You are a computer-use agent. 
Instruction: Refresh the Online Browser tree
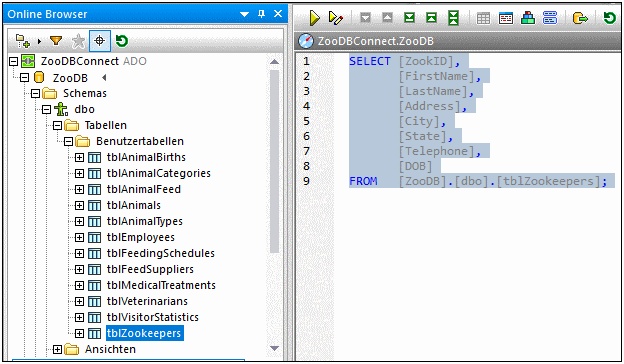coord(122,41)
